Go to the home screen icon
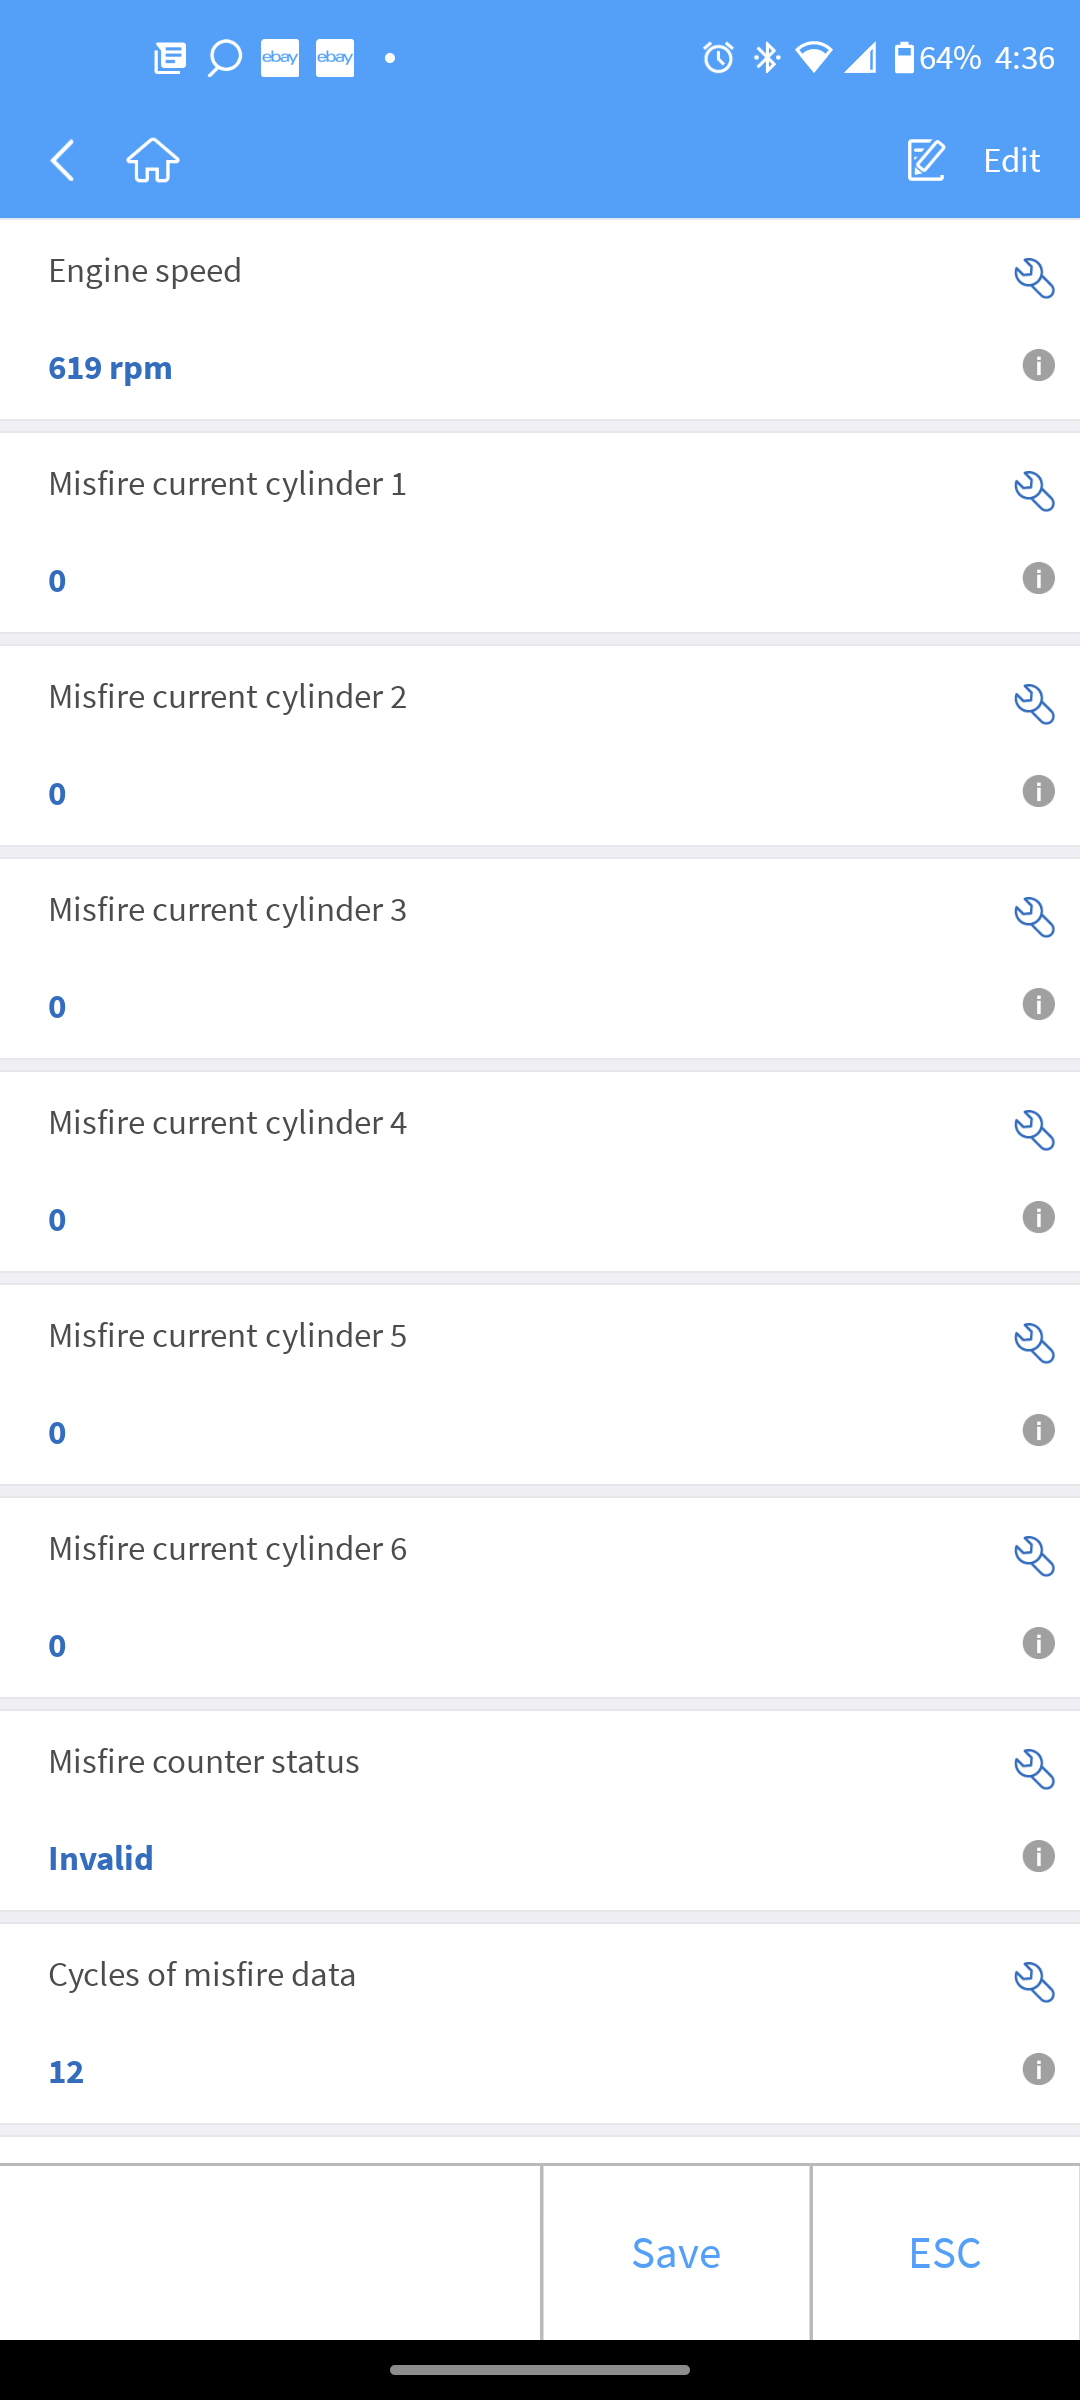The image size is (1080, 2400). pos(153,160)
